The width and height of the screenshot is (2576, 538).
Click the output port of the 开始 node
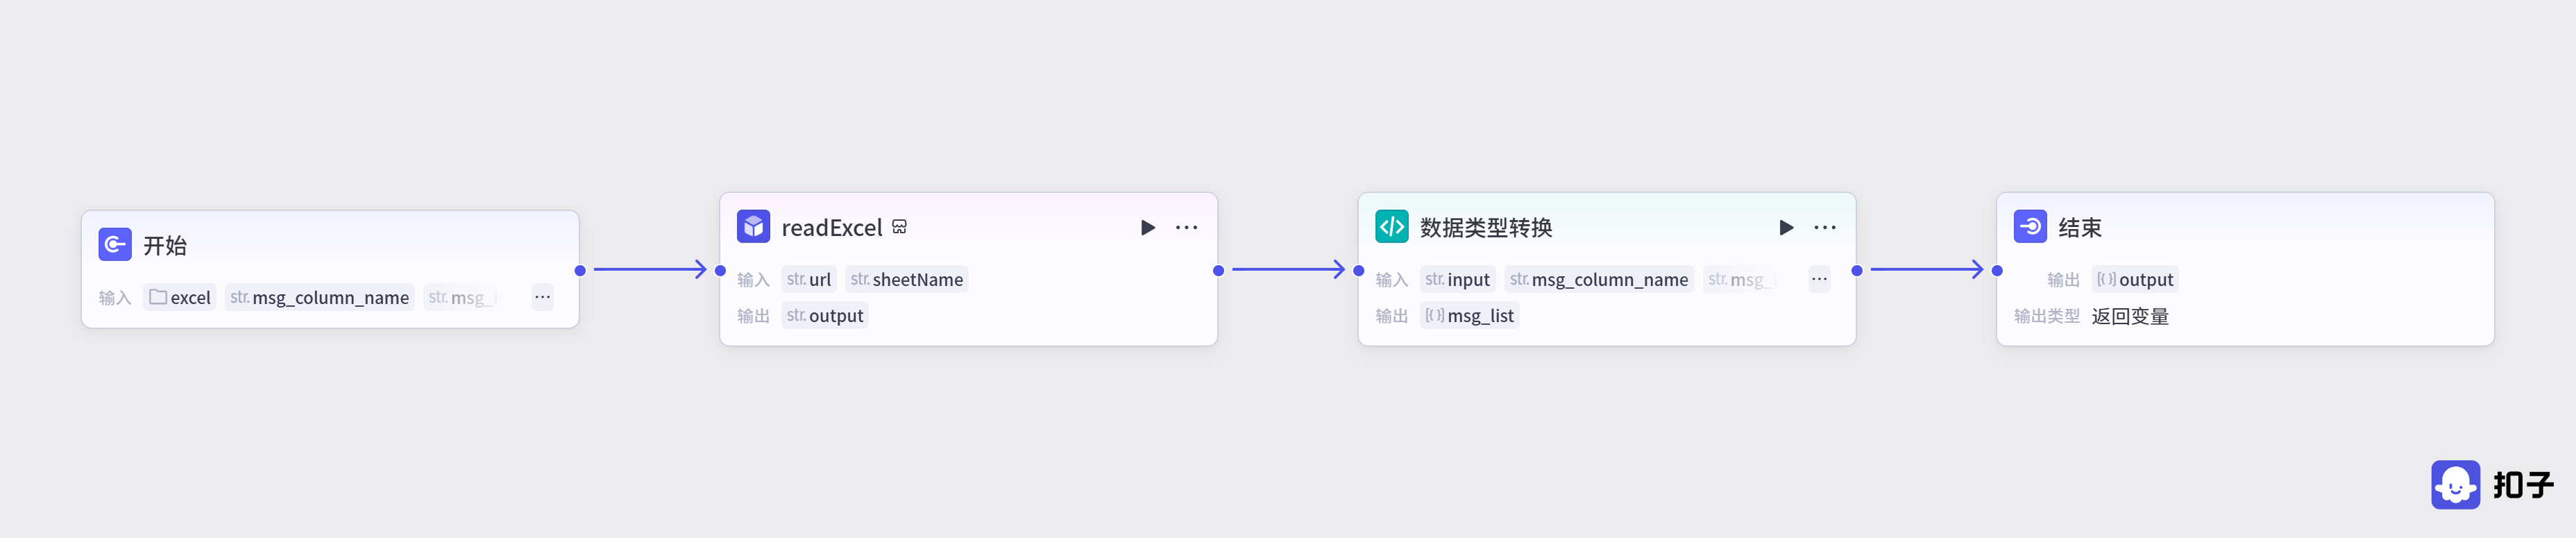pos(580,270)
